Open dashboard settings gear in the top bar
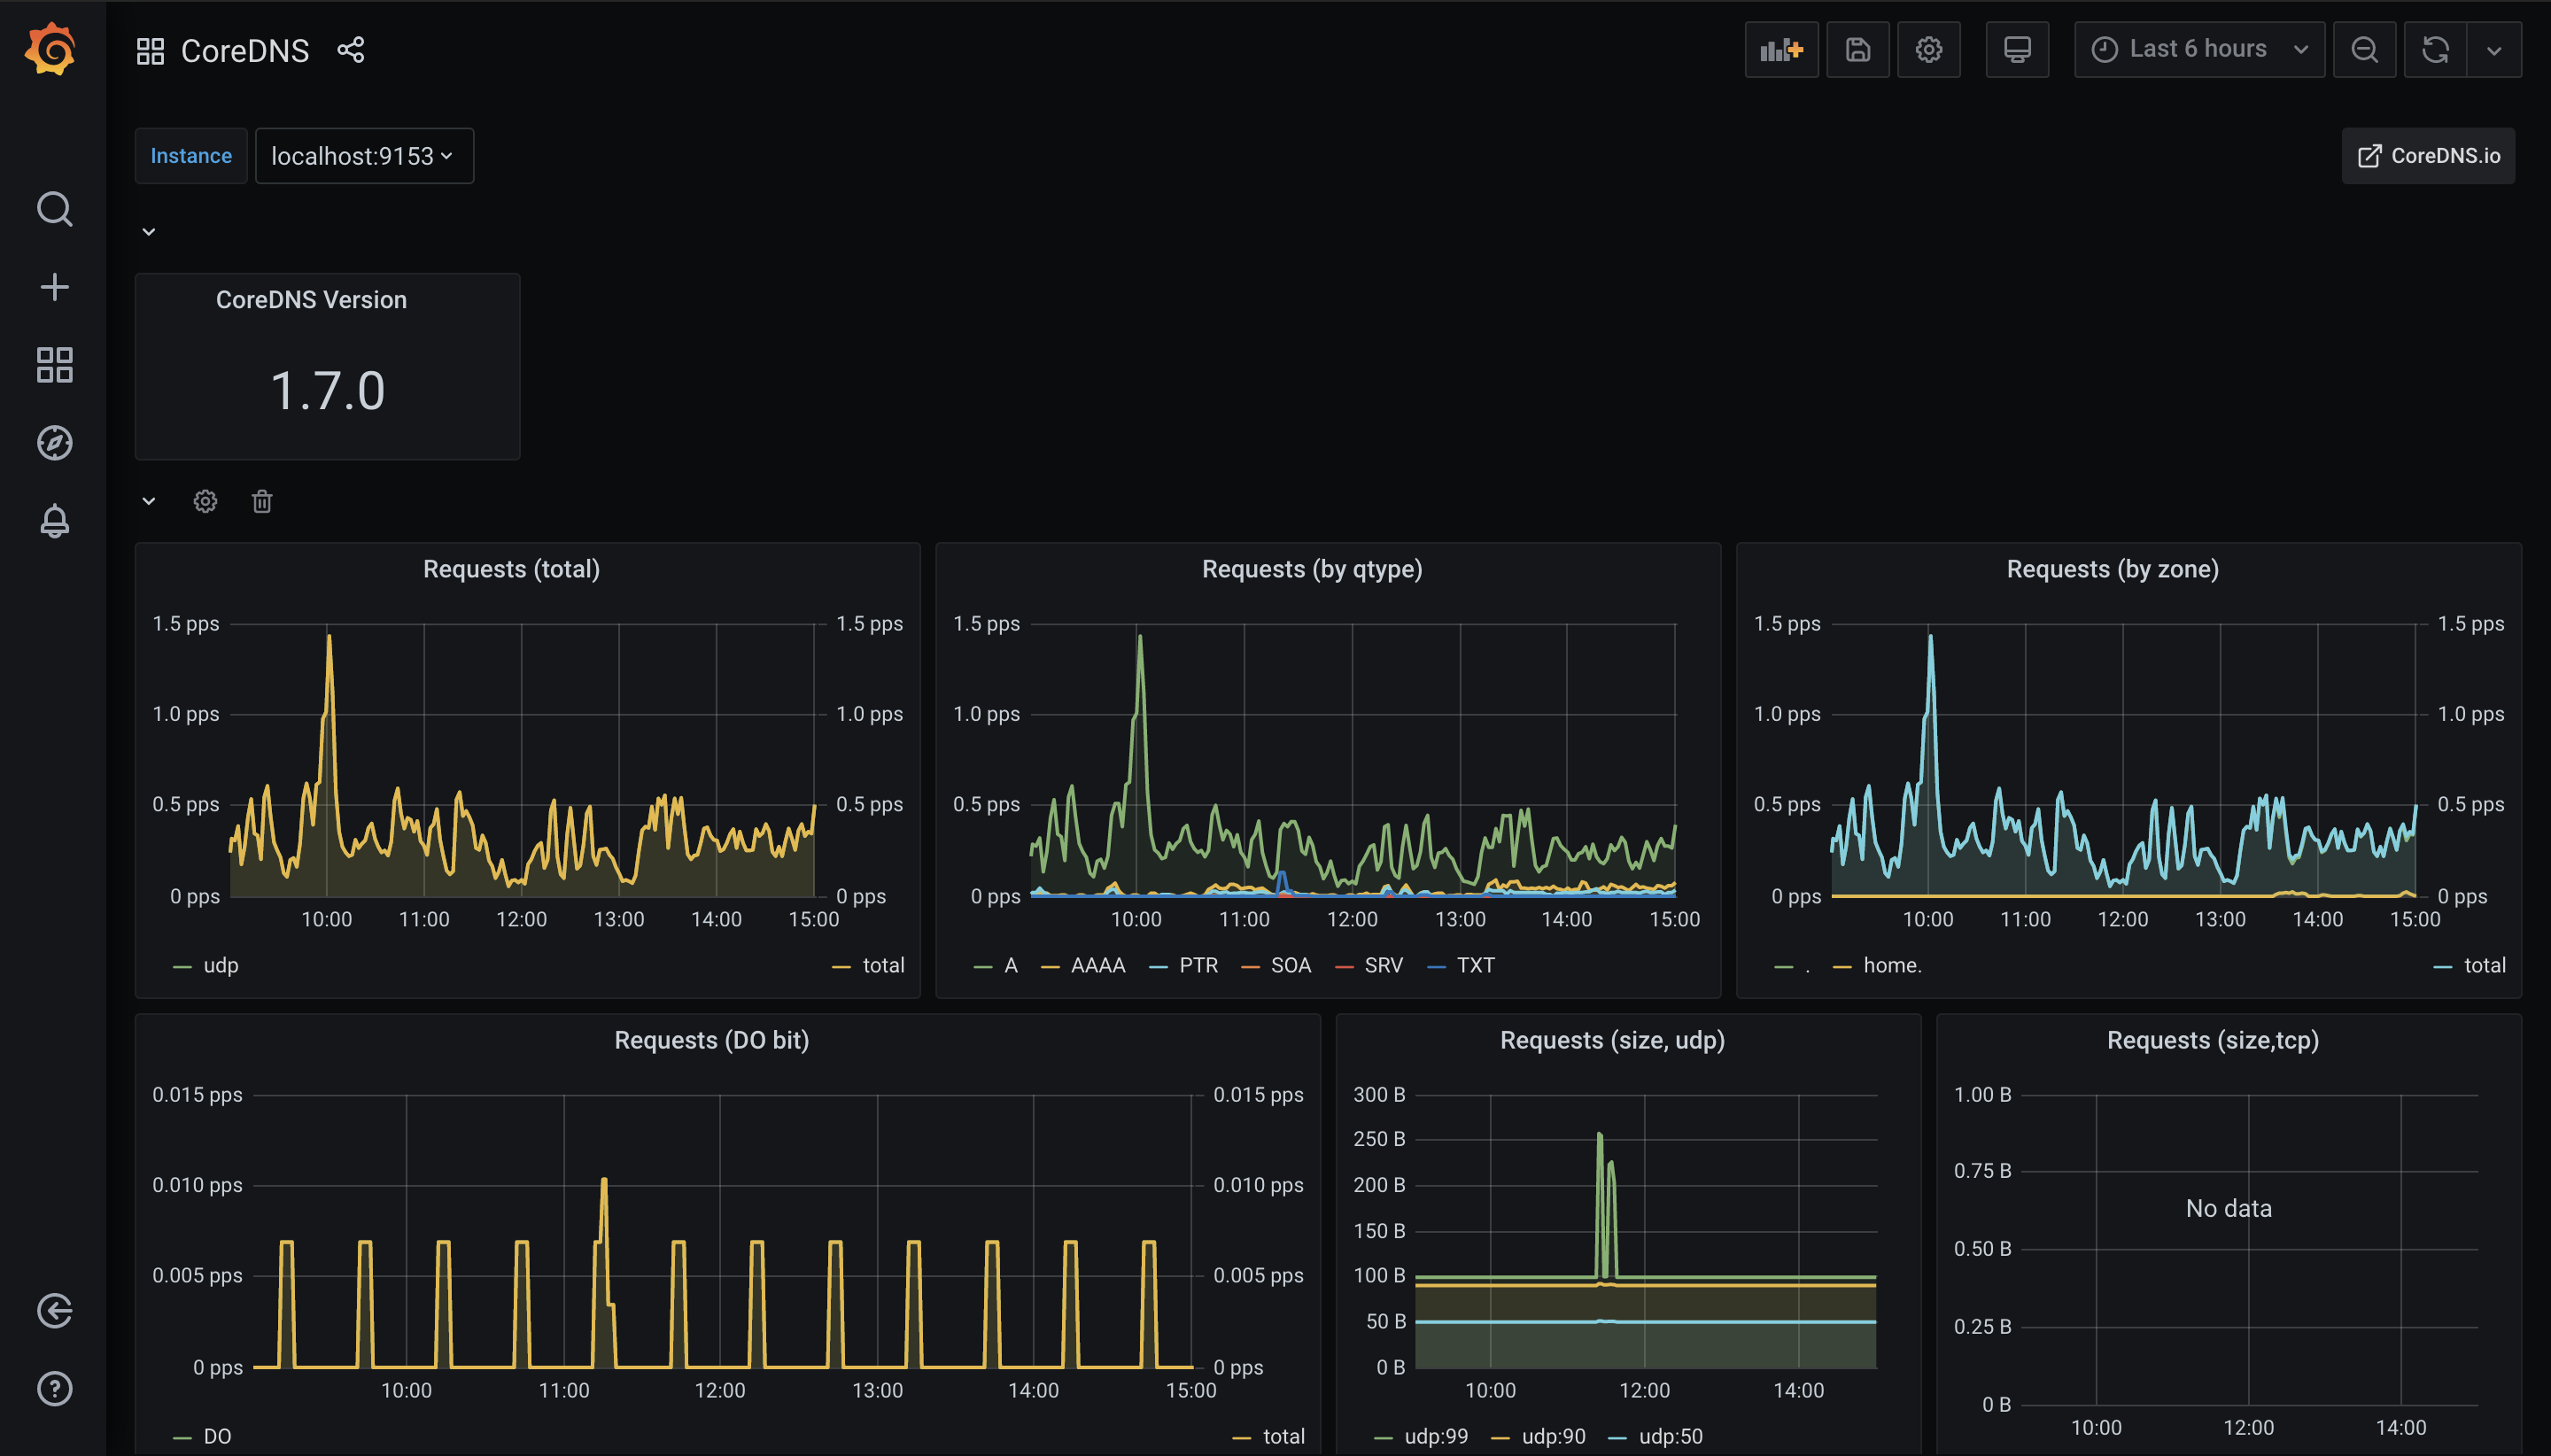Viewport: 2551px width, 1456px height. 1928,49
